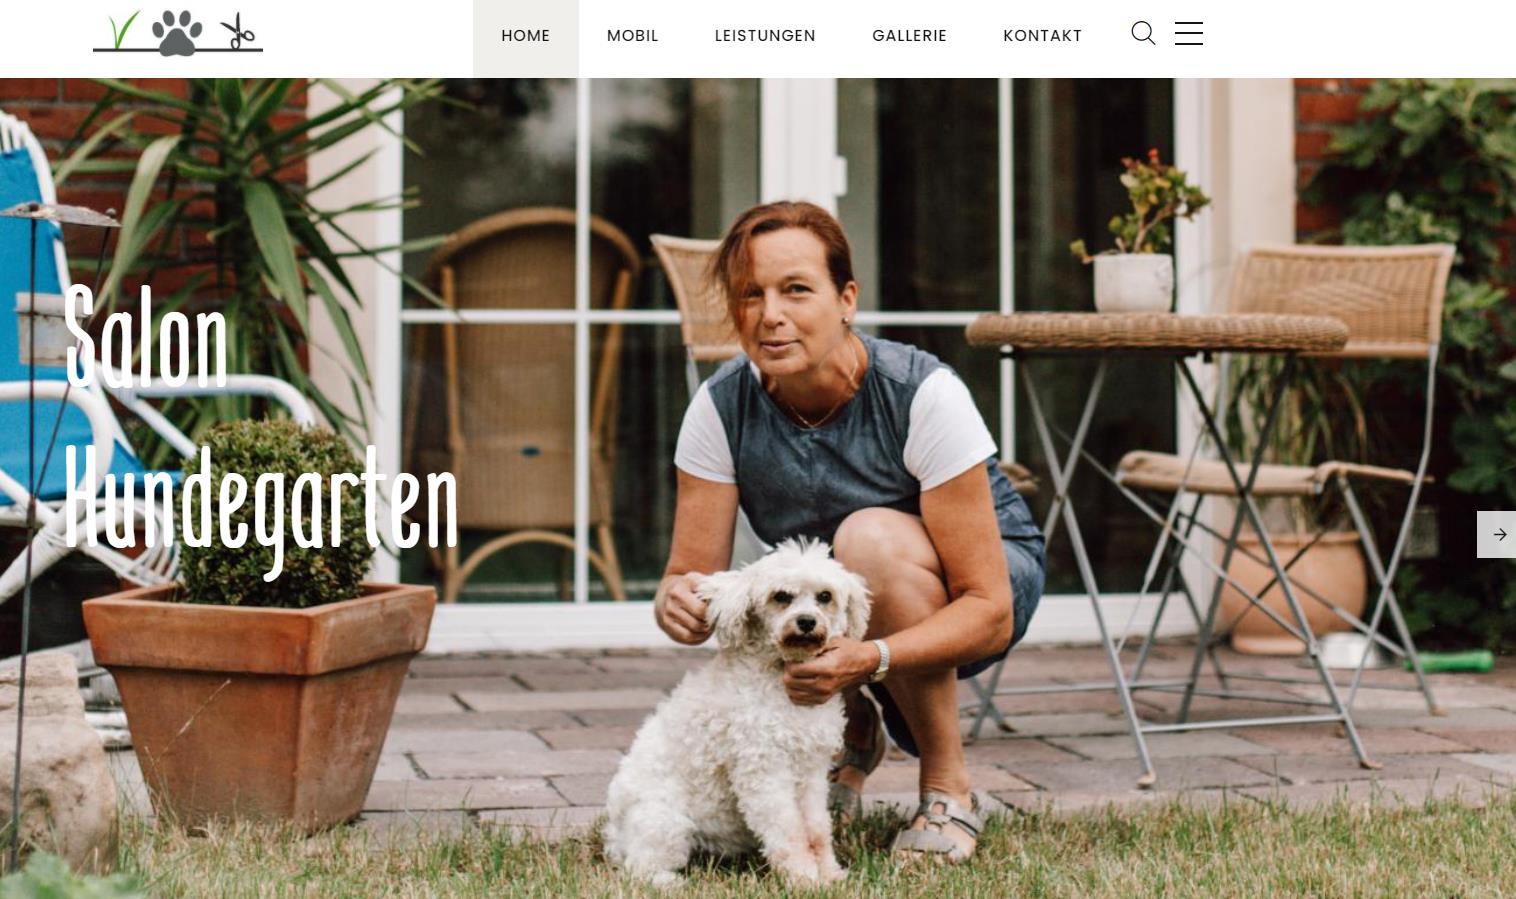Click the scissors symbol in the logo

(x=237, y=31)
